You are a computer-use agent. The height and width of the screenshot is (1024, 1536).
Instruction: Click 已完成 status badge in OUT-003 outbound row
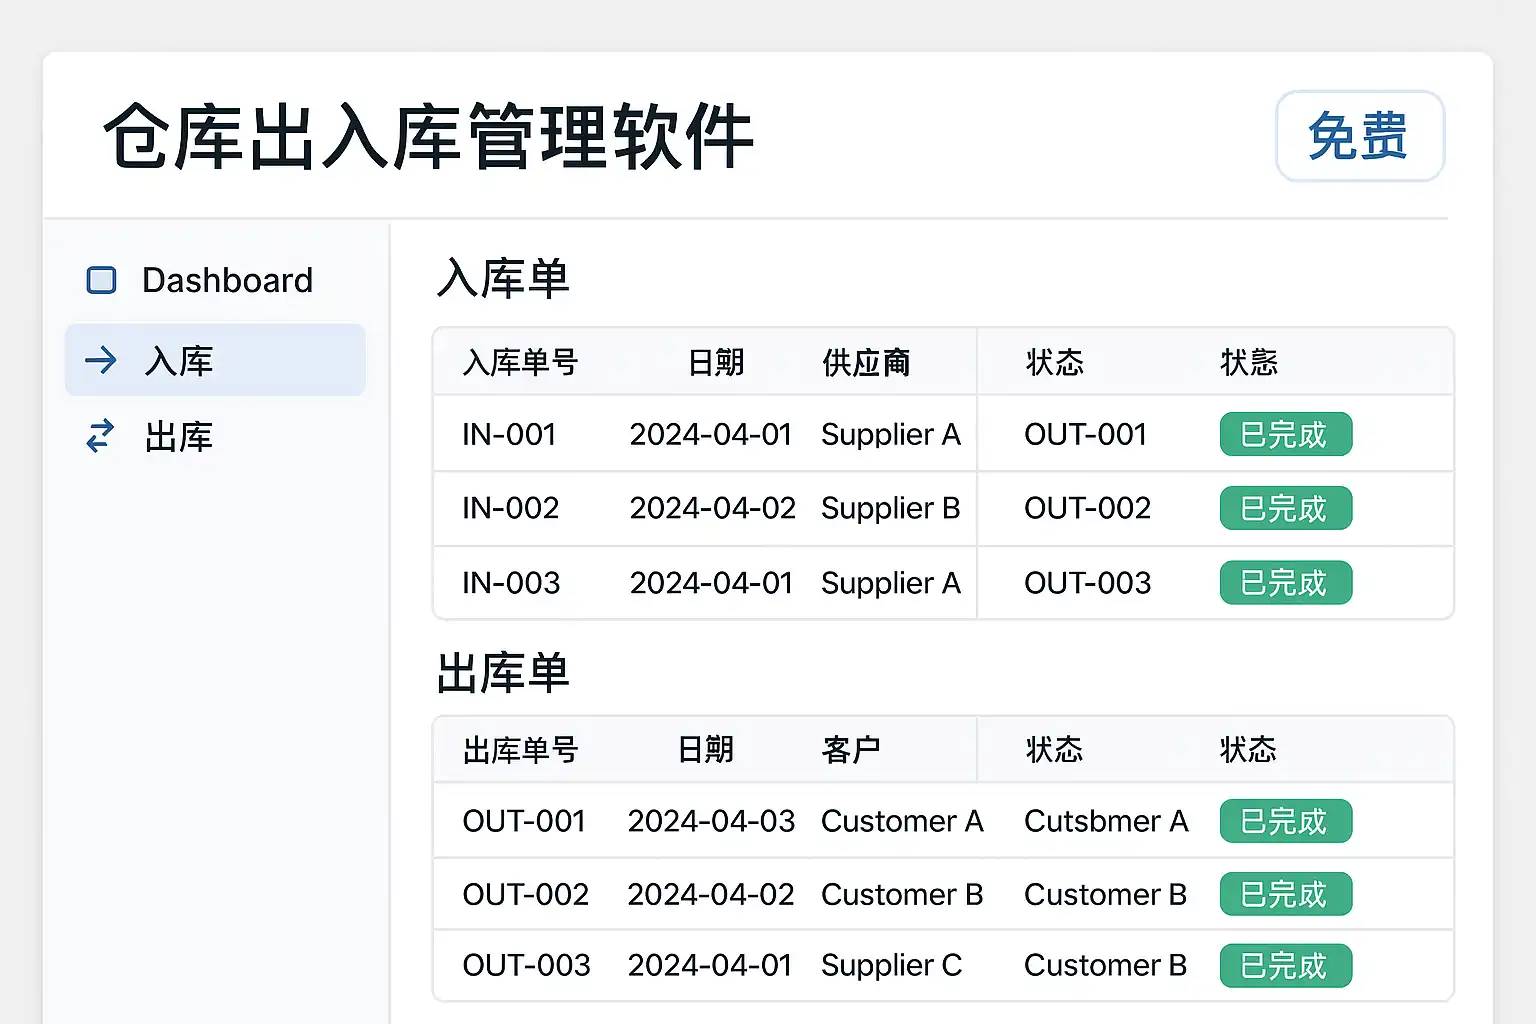[1285, 965]
